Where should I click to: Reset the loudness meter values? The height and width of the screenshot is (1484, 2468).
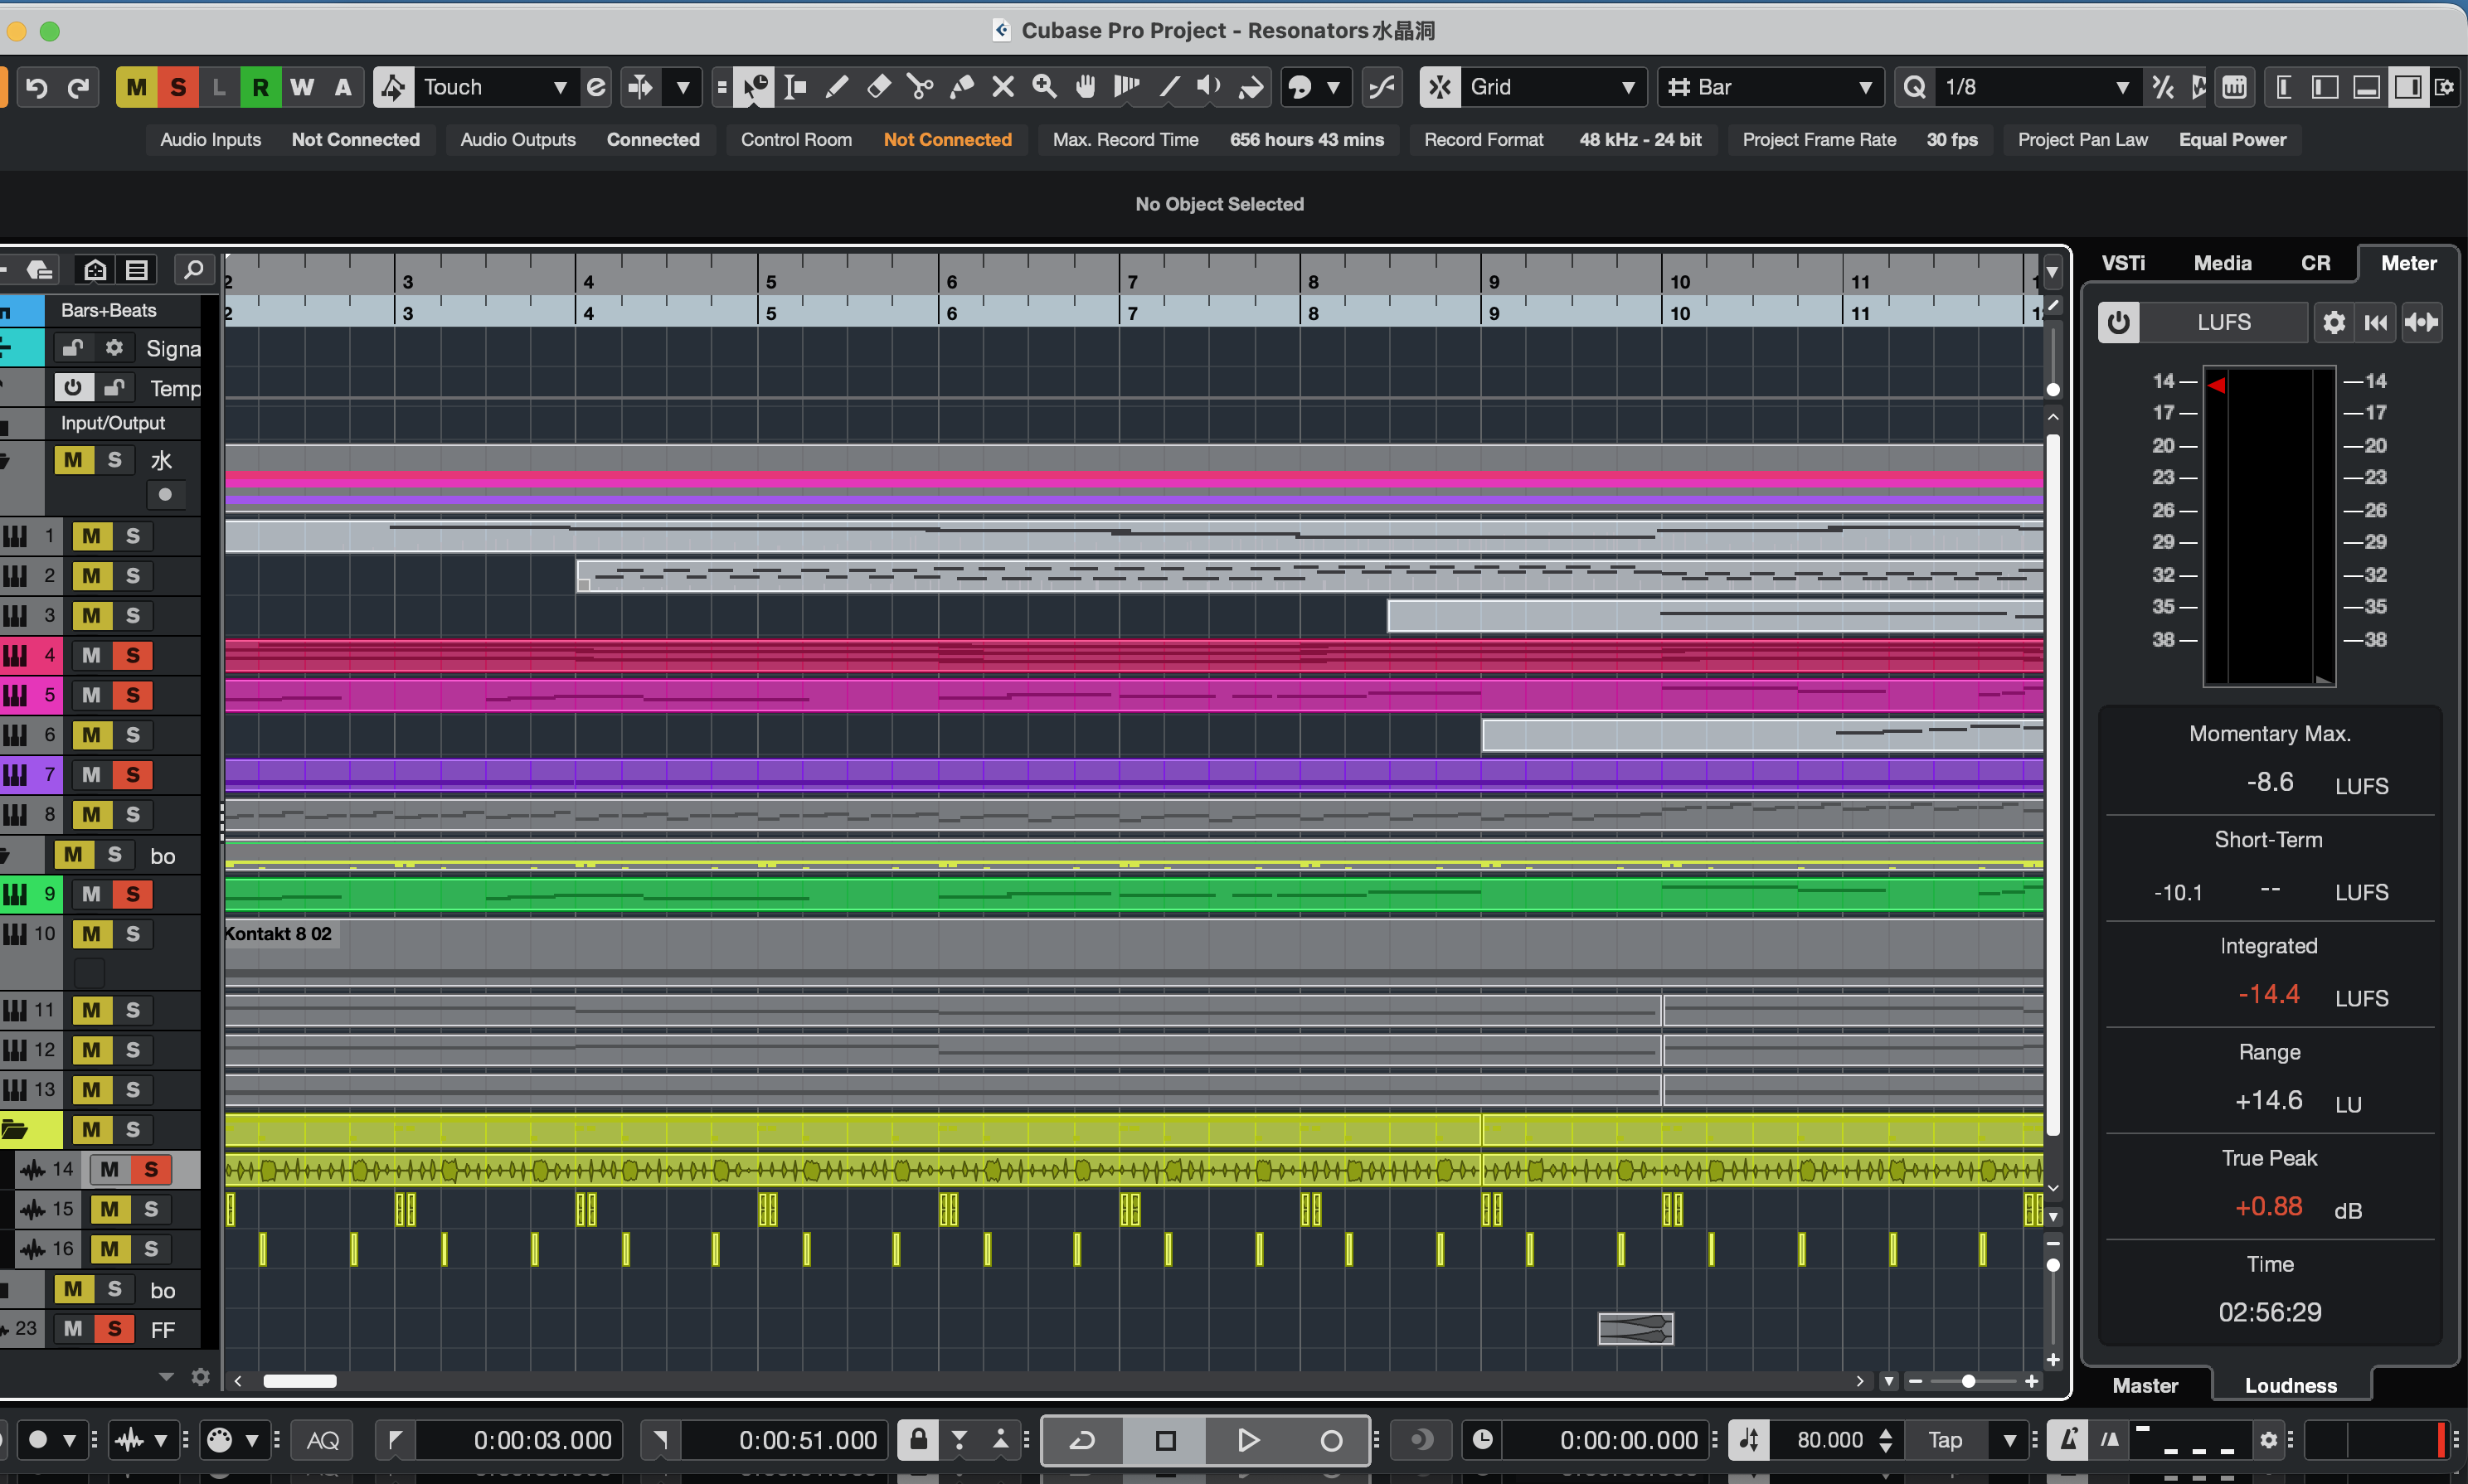tap(2376, 322)
